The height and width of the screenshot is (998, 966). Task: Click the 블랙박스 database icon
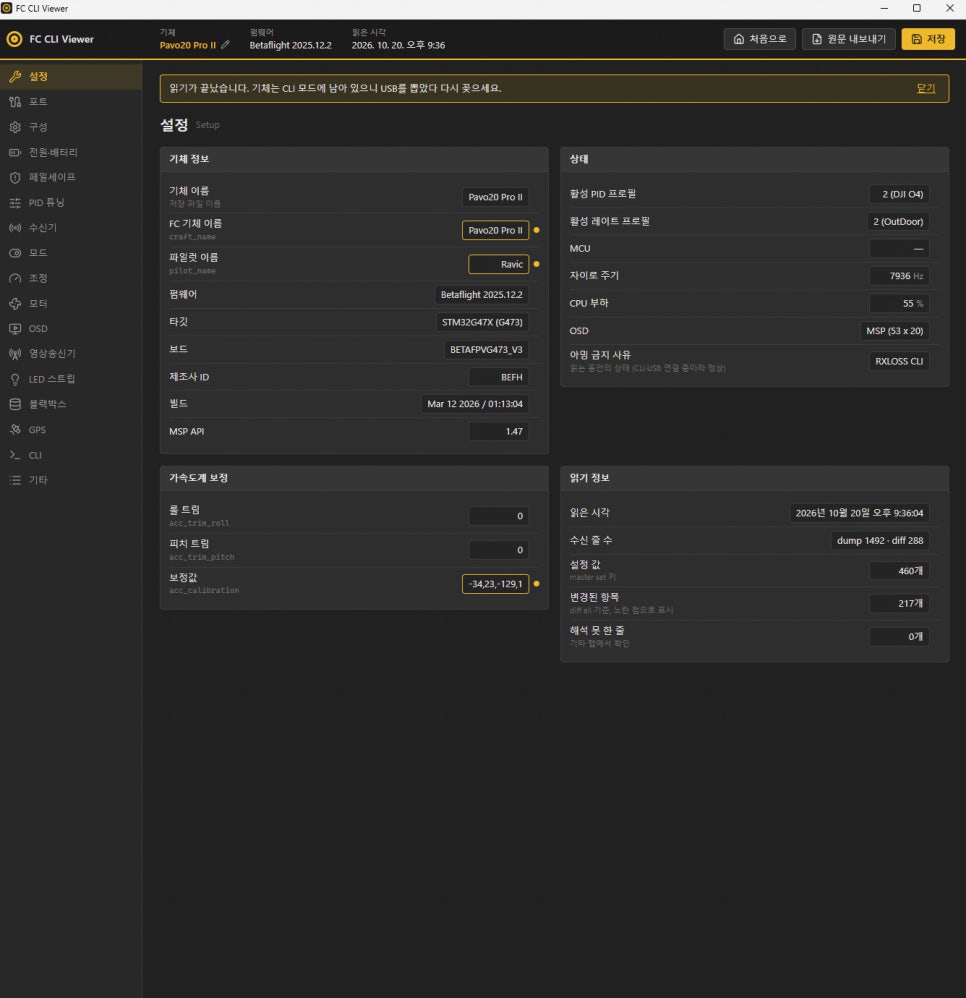pyautogui.click(x=15, y=404)
